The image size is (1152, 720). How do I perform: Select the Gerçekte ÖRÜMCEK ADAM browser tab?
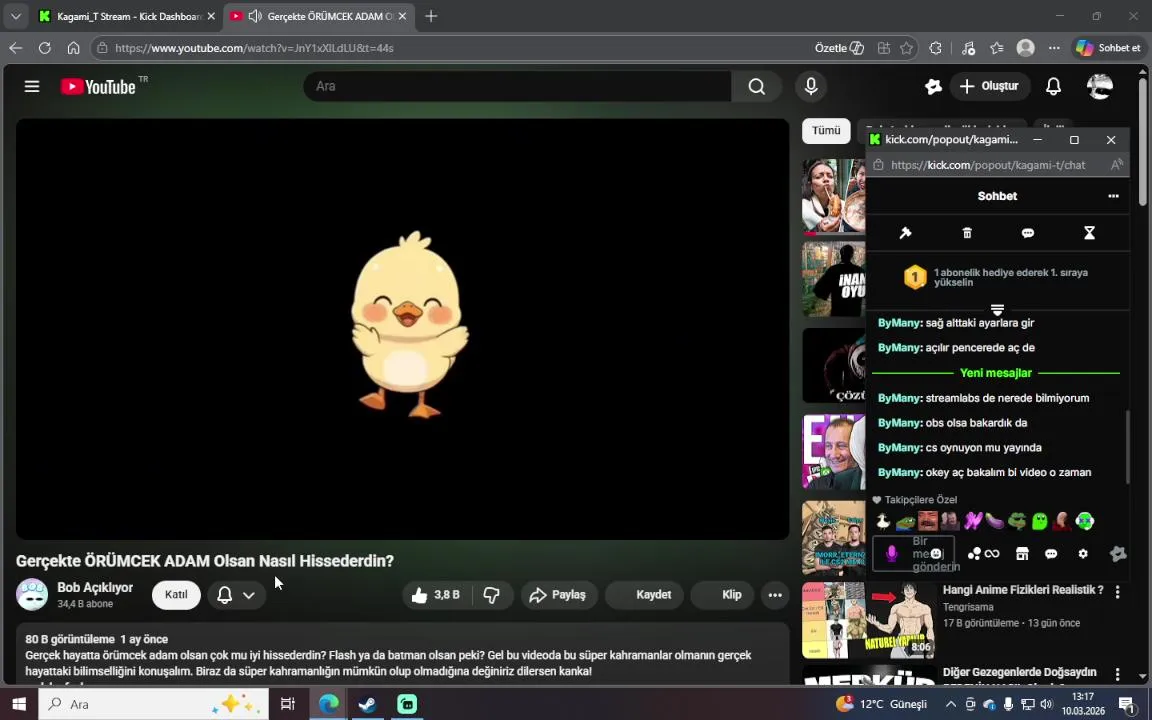coord(320,16)
